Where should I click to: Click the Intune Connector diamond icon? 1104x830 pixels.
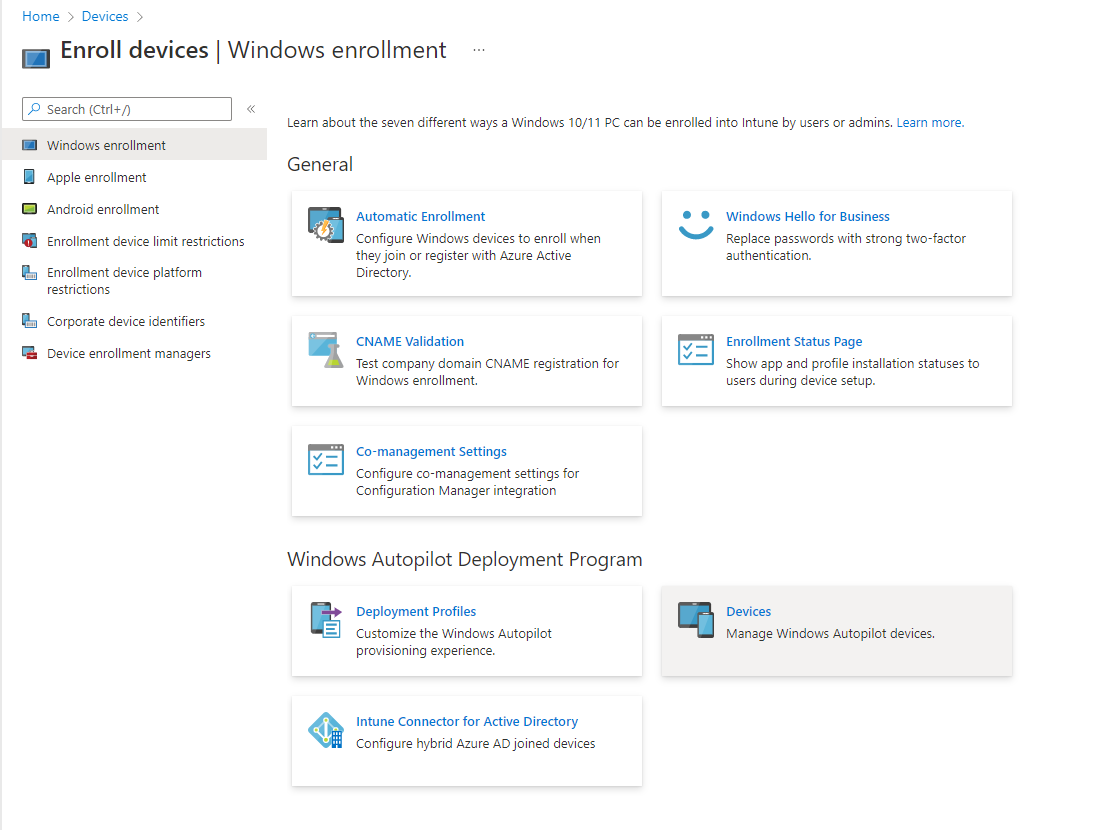point(326,730)
